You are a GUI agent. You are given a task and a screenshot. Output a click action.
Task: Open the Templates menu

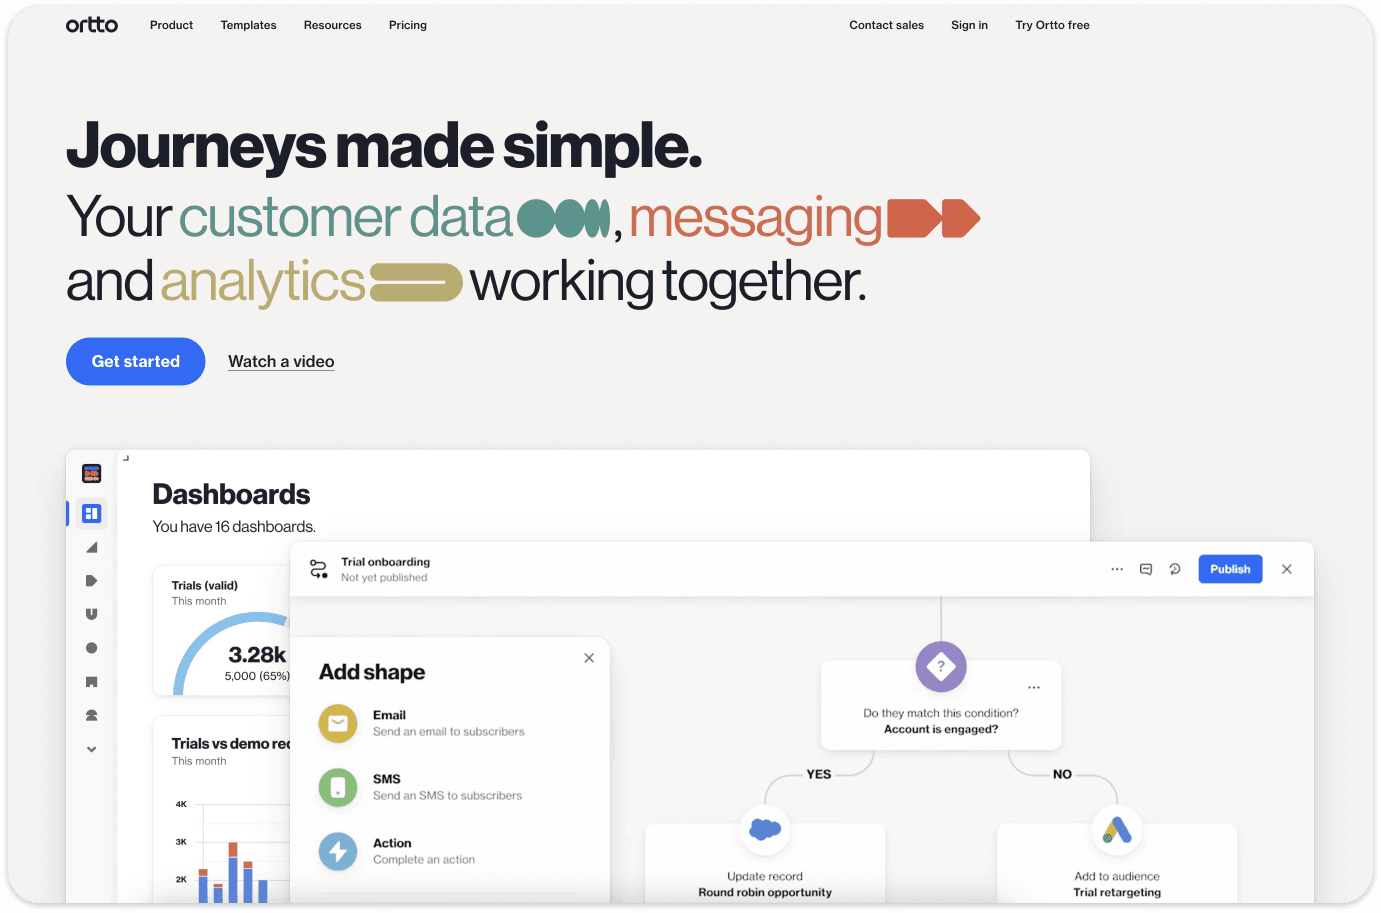tap(249, 25)
